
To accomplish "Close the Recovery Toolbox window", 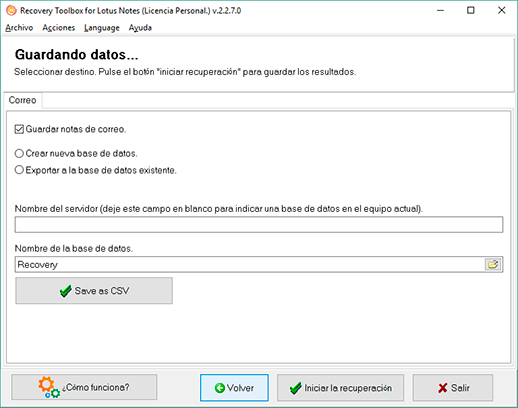I will 502,10.
